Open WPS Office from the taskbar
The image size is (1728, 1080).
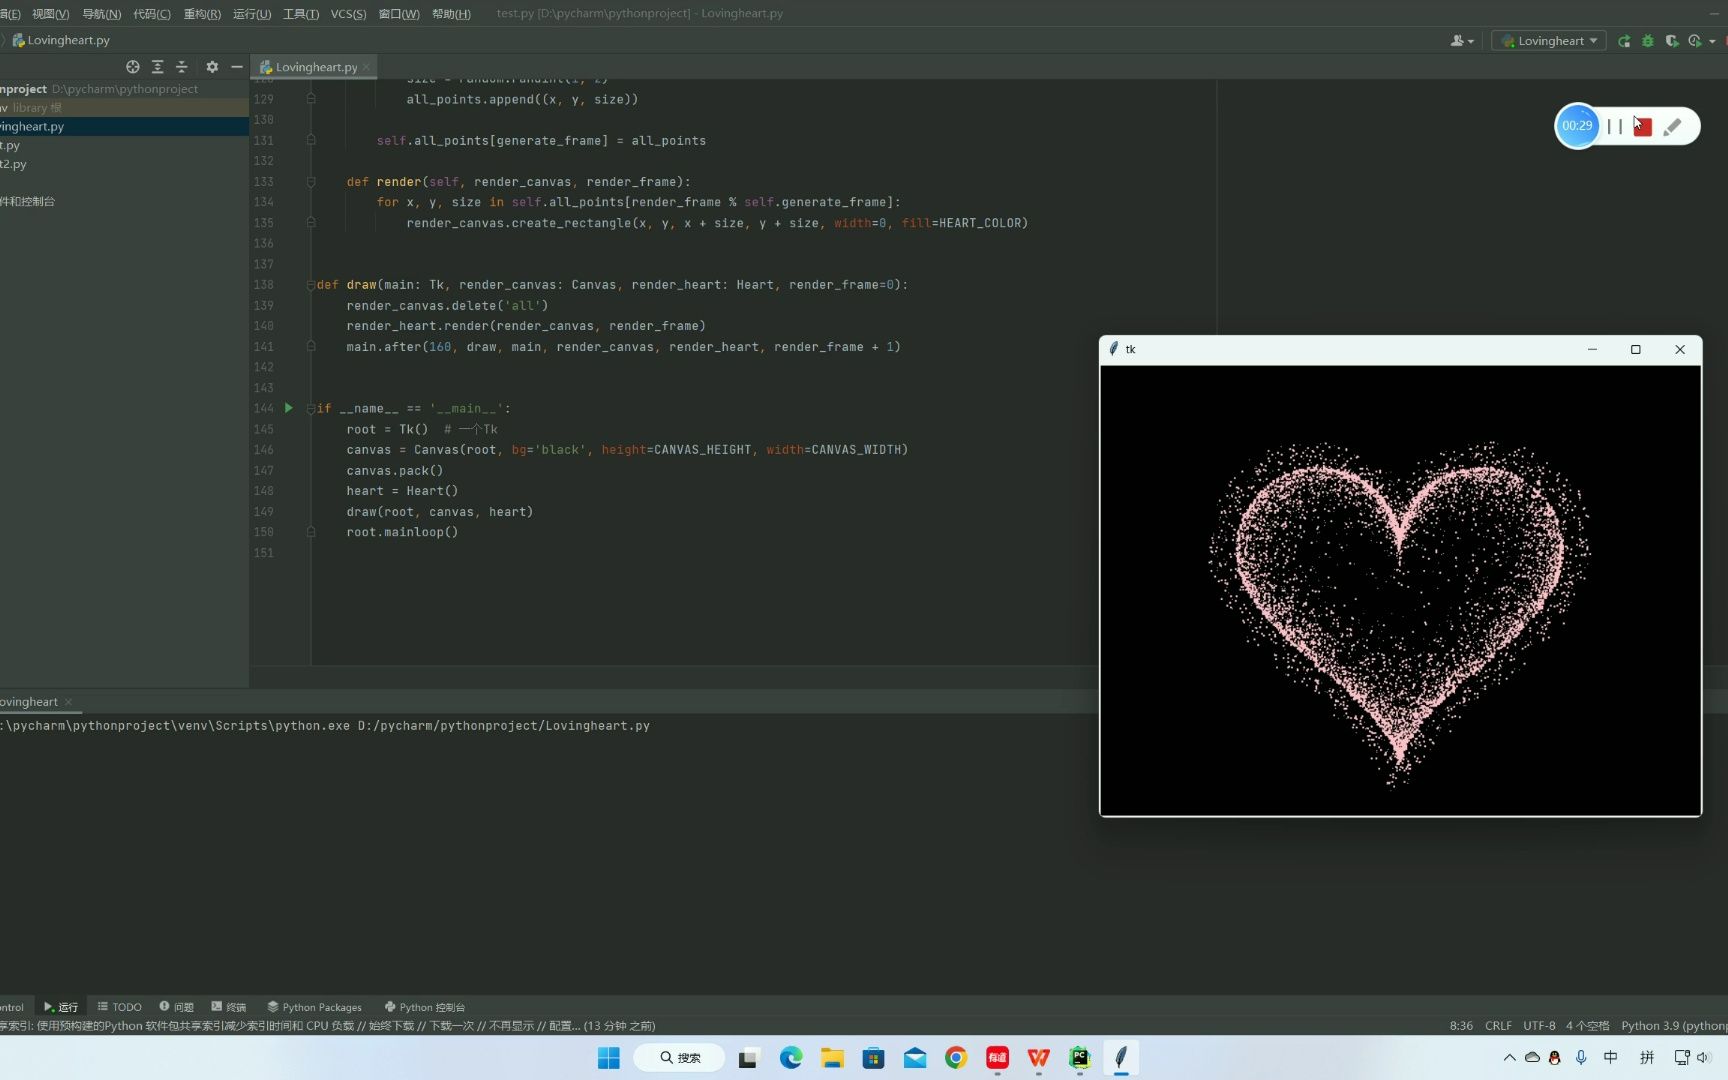(x=1039, y=1058)
